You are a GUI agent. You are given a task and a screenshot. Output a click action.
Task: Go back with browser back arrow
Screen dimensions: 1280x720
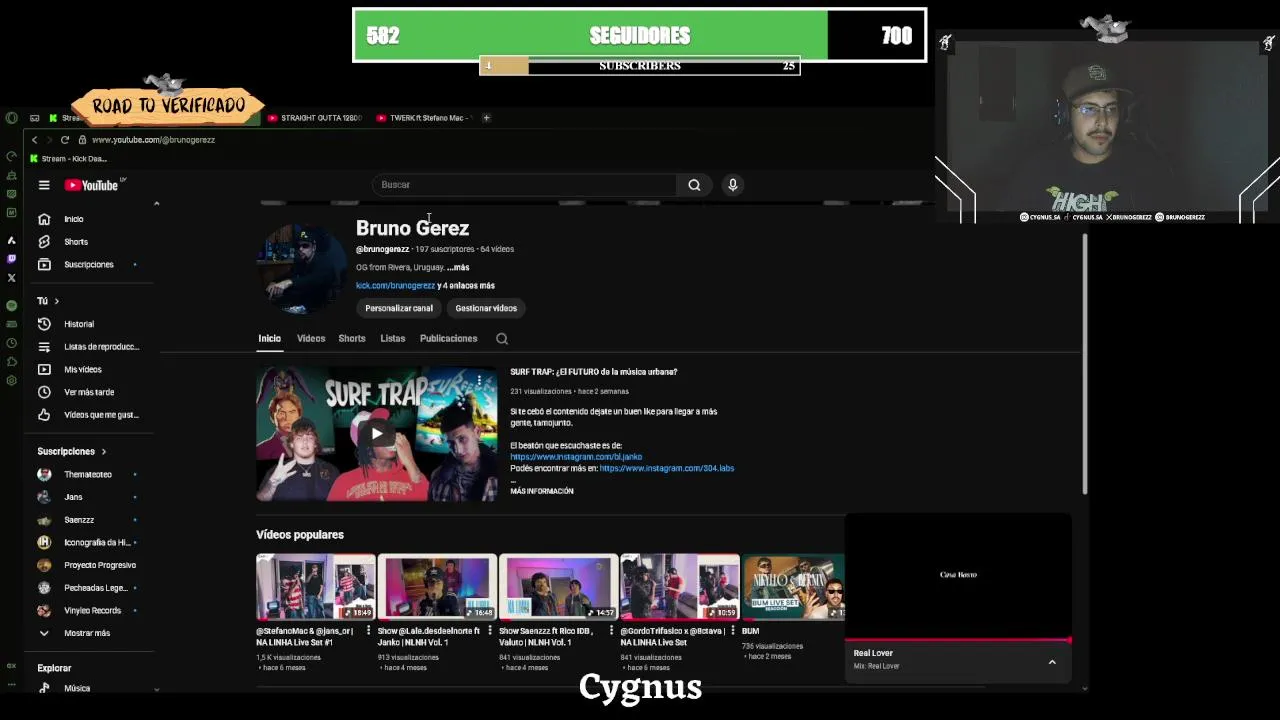coord(34,140)
